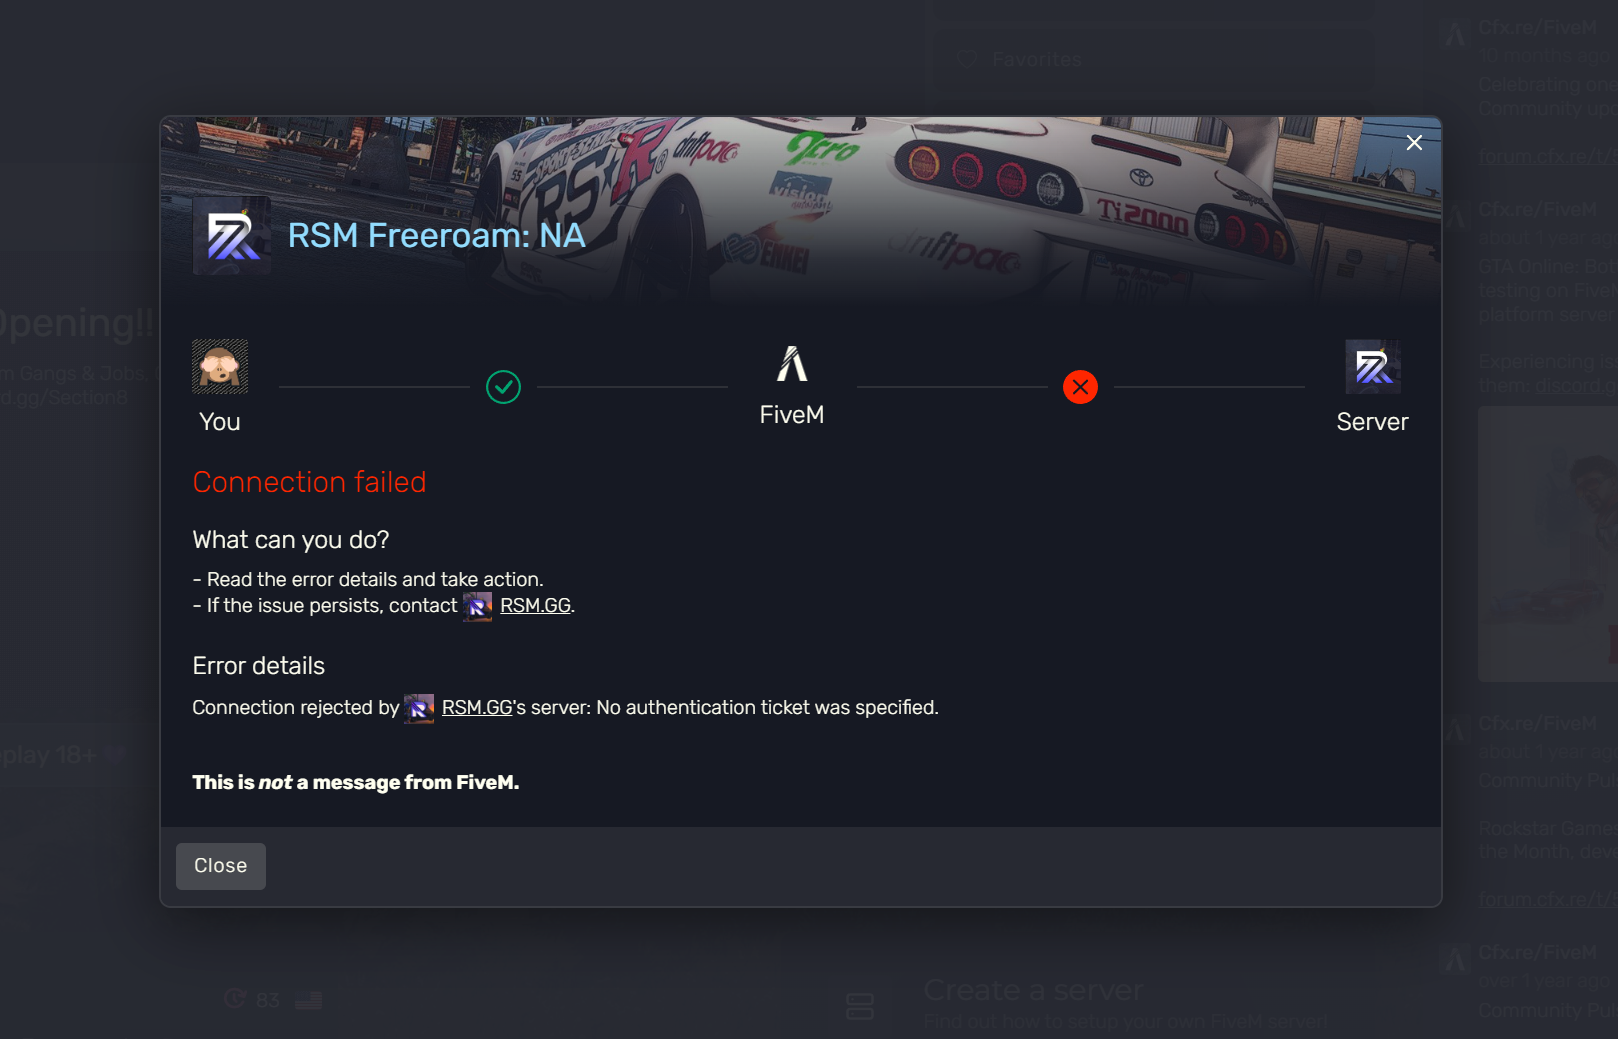
Task: Click the RSM server logo in the banner
Action: pos(232,236)
